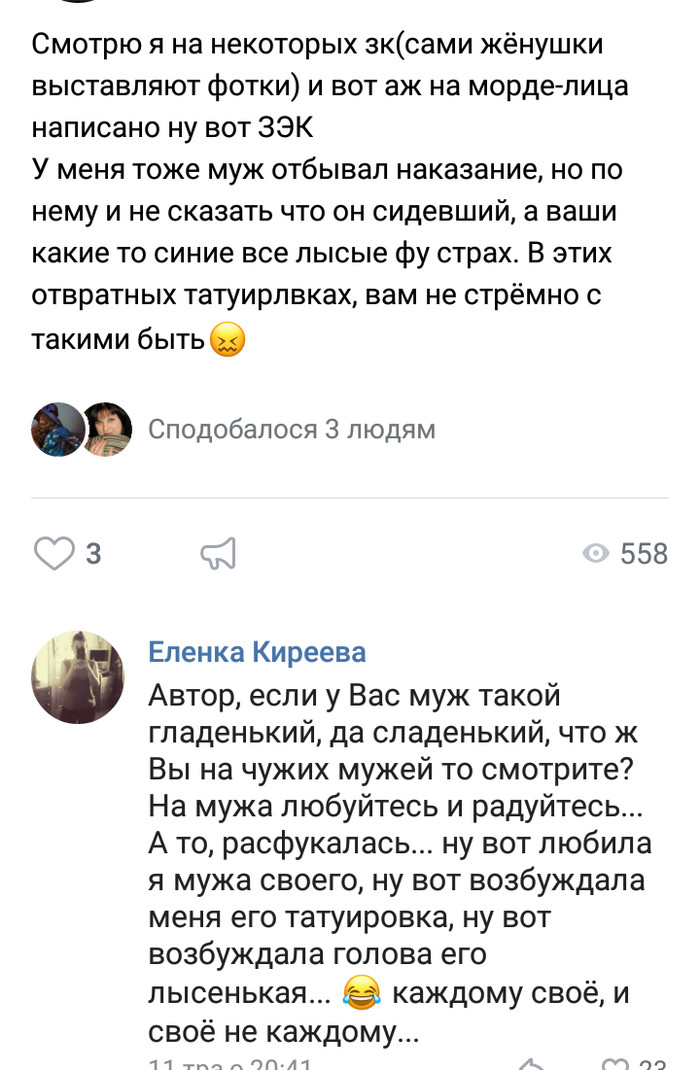This screenshot has height=1070, width=700.
Task: Click the comment line starting "Автор, если"
Action: click(x=354, y=695)
